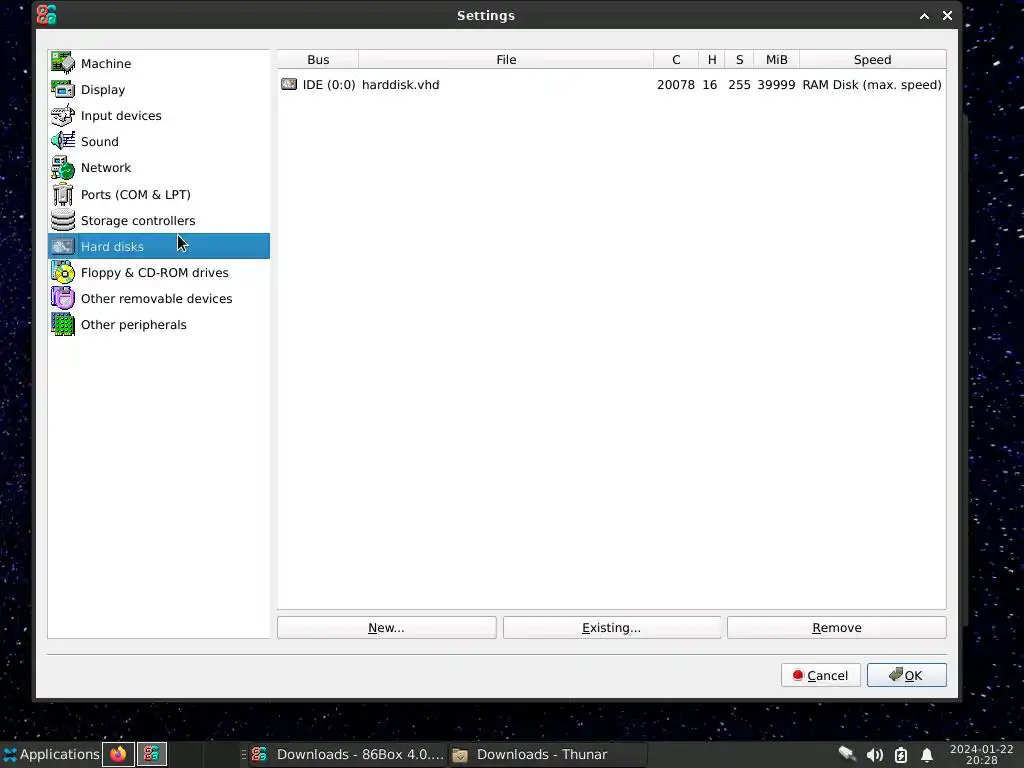The height and width of the screenshot is (768, 1024).
Task: Confirm settings with OK
Action: pos(906,675)
